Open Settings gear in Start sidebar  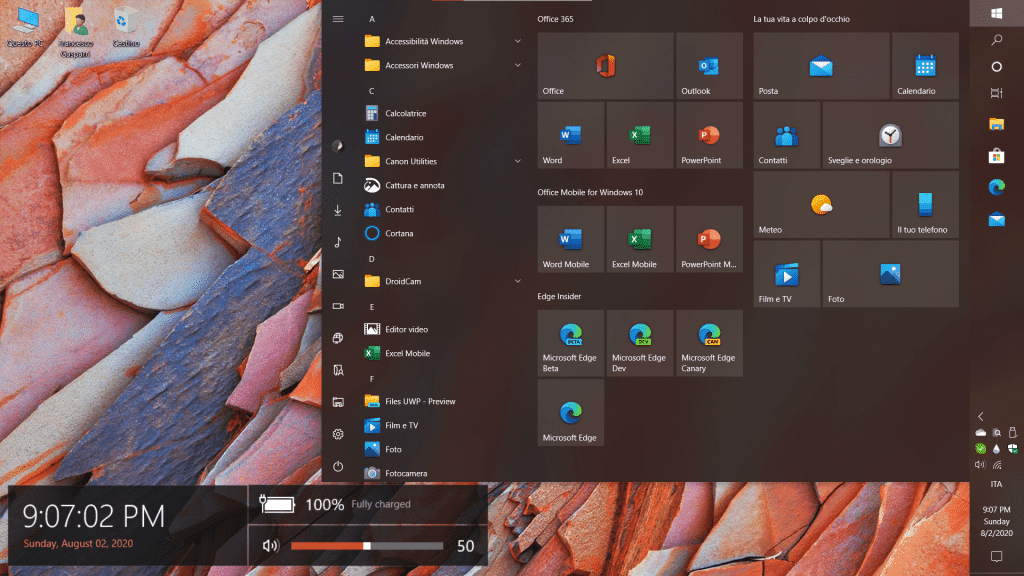coord(338,434)
